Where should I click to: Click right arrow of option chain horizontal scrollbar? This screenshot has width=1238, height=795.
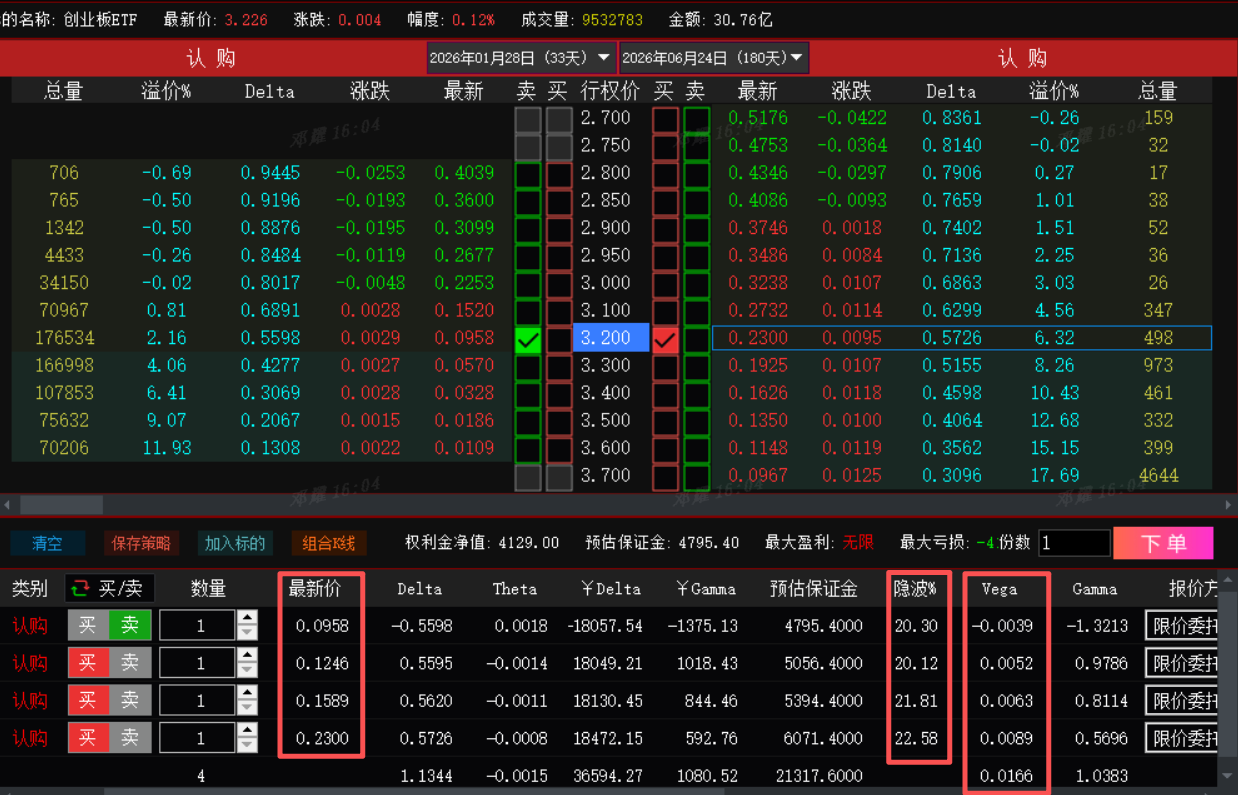pyautogui.click(x=1229, y=505)
